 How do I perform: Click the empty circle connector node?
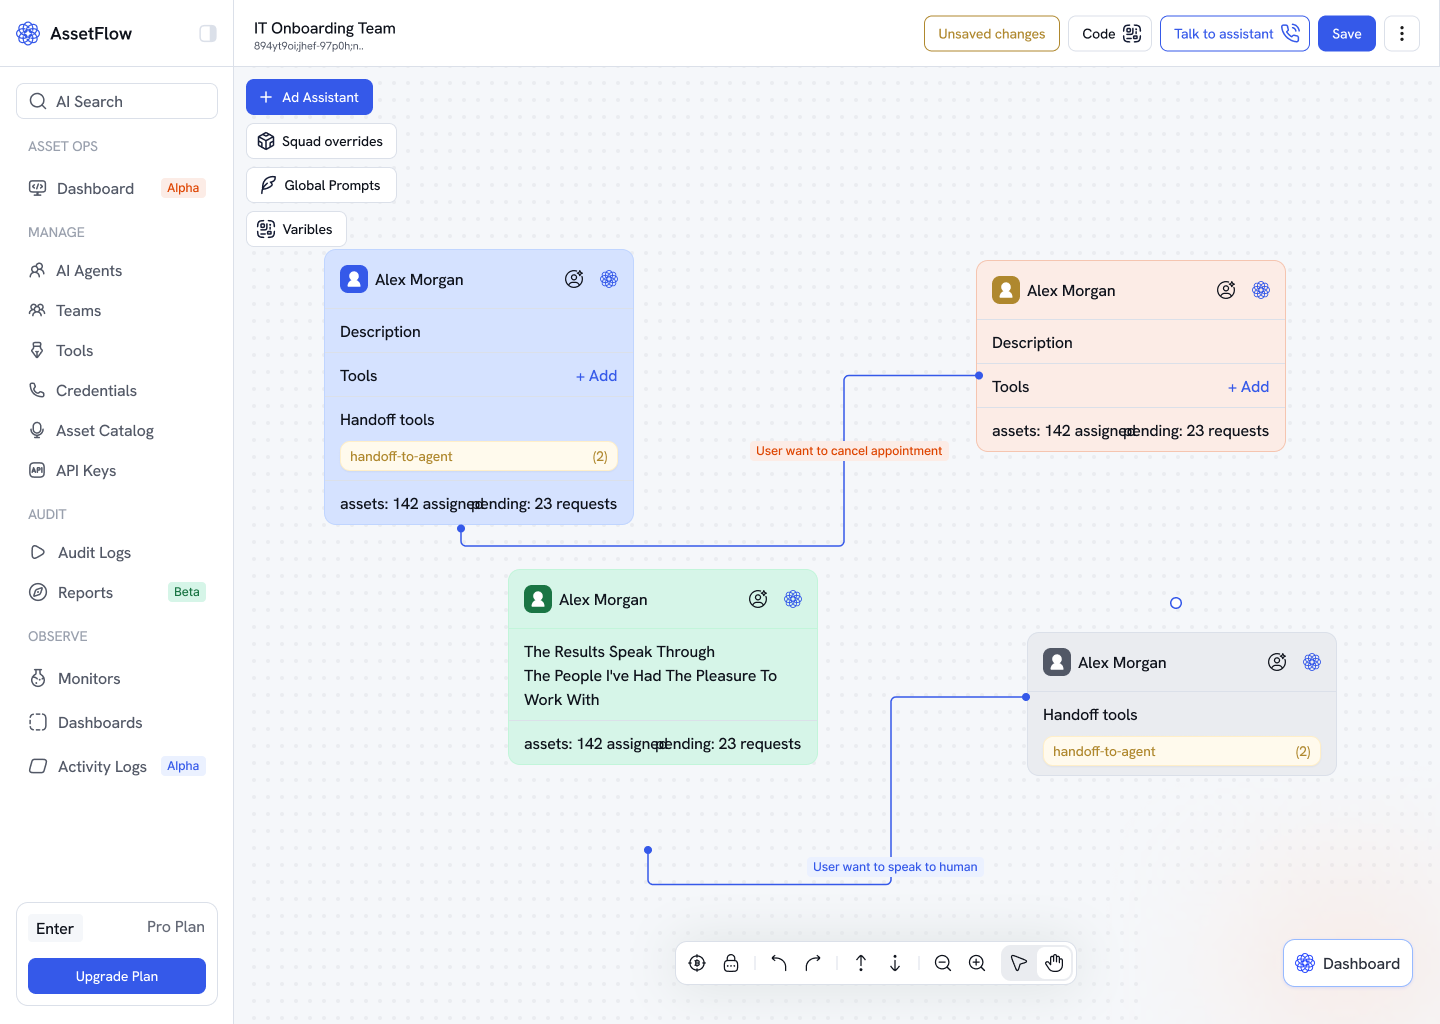[x=1176, y=603]
